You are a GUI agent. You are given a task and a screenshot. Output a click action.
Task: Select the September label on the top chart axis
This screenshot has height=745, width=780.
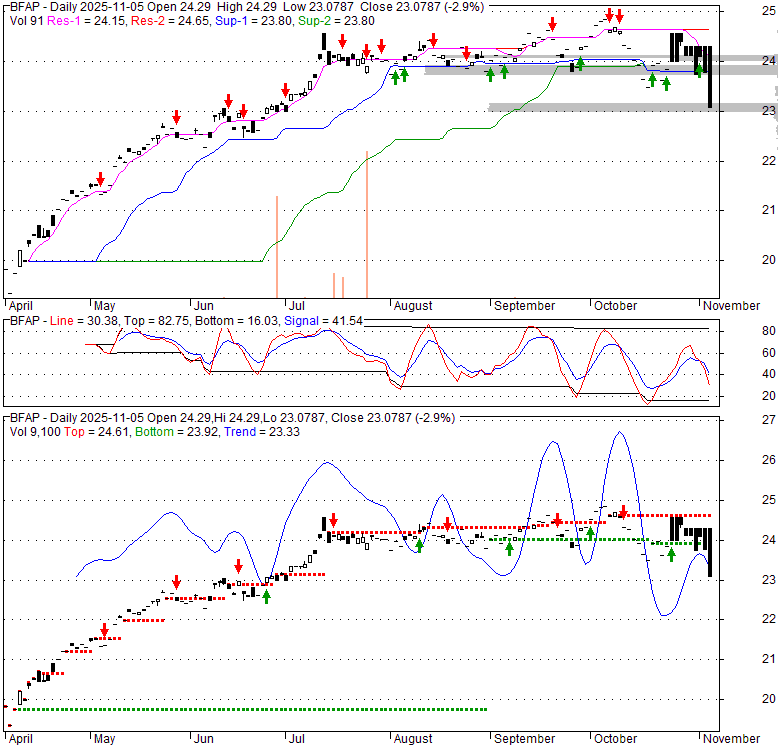click(x=523, y=305)
